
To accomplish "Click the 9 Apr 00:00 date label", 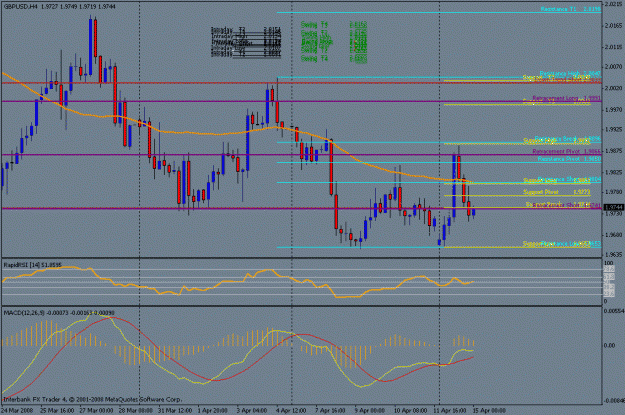I will tap(369, 410).
